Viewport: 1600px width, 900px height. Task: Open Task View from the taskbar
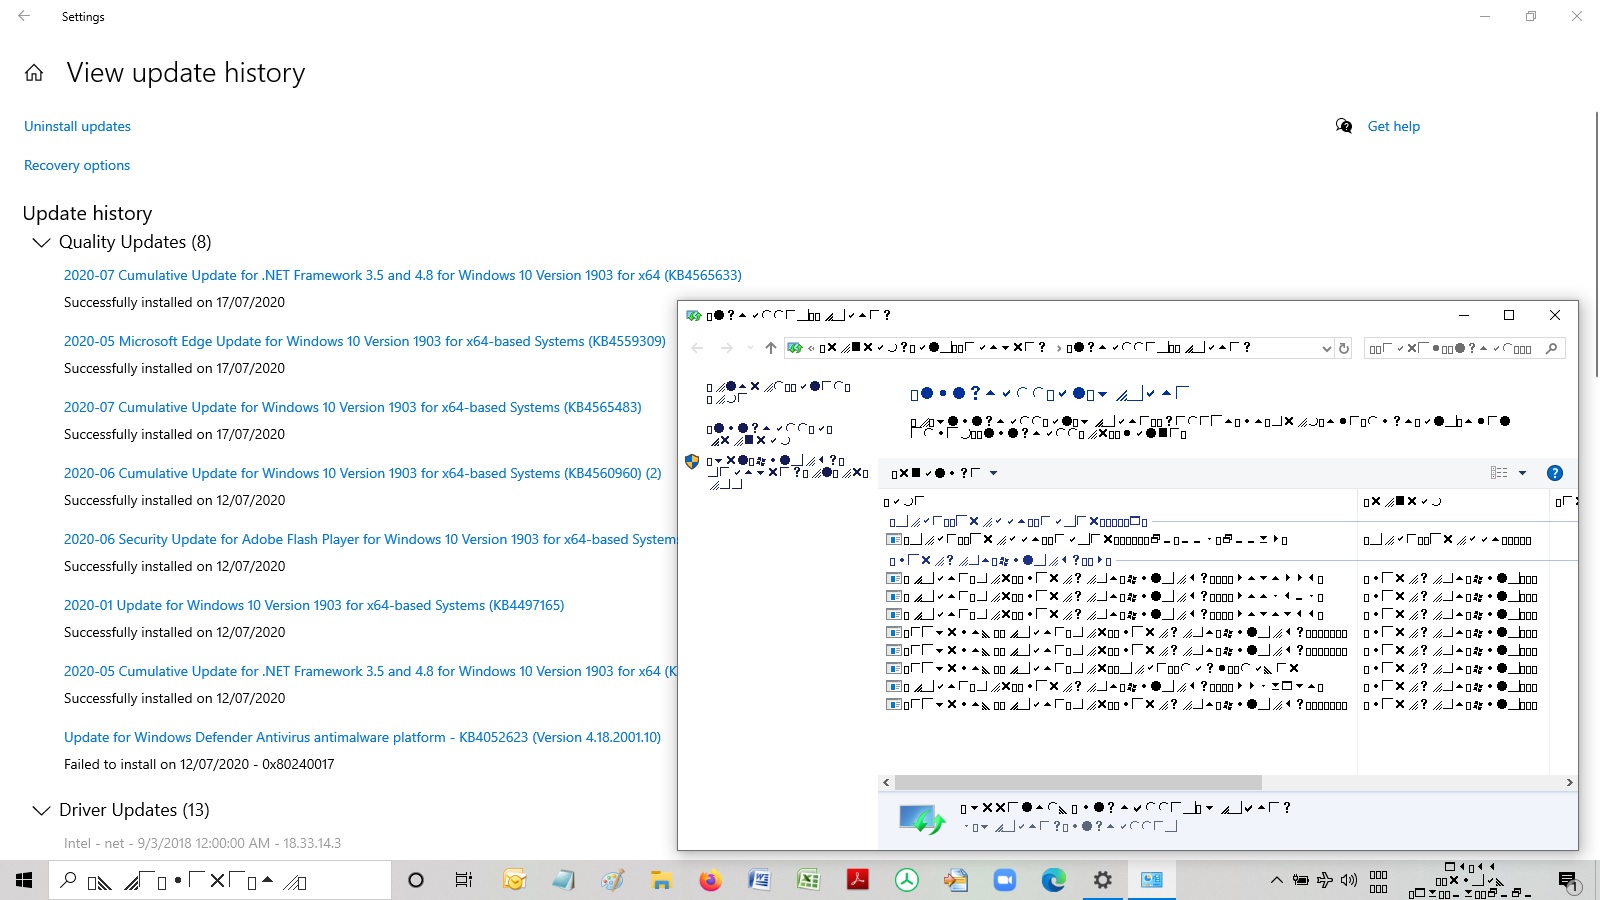click(464, 880)
